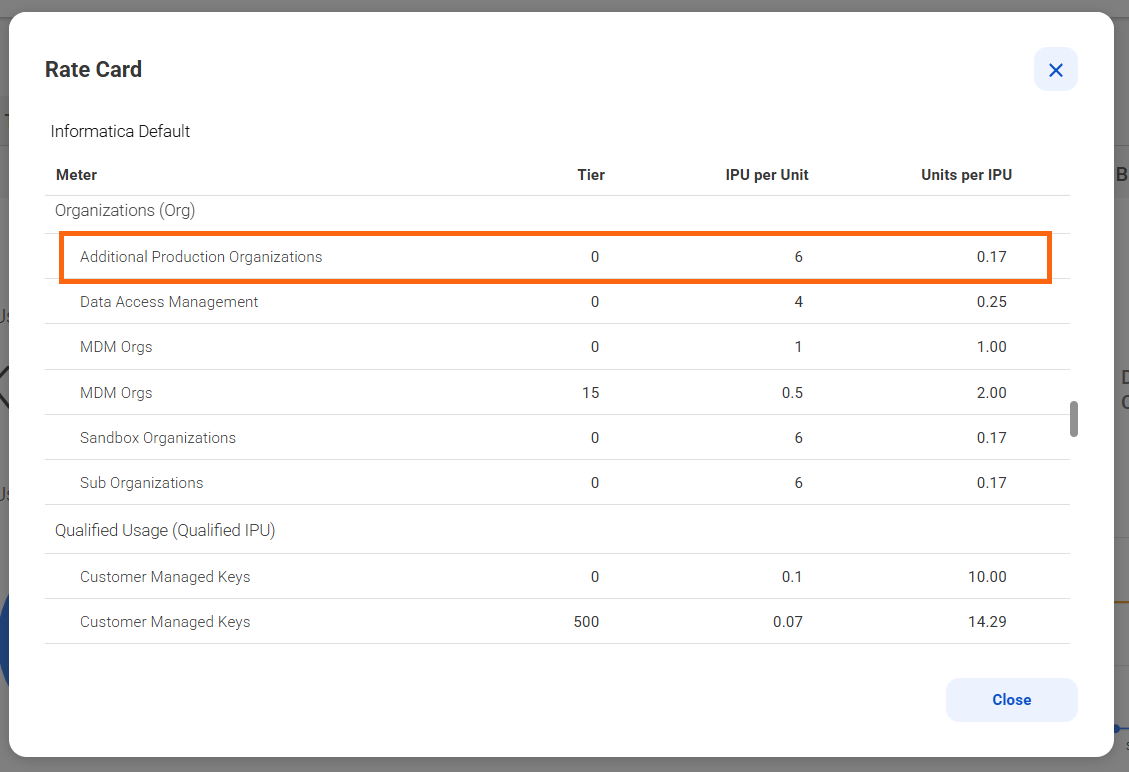Click IPU per Unit value 0.5
The height and width of the screenshot is (772, 1129).
(792, 392)
